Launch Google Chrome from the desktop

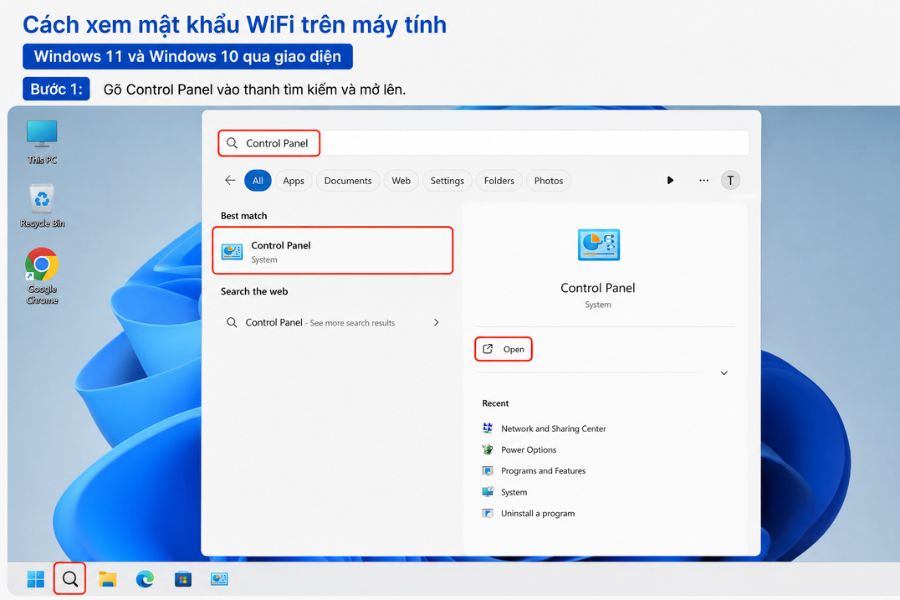[x=42, y=275]
